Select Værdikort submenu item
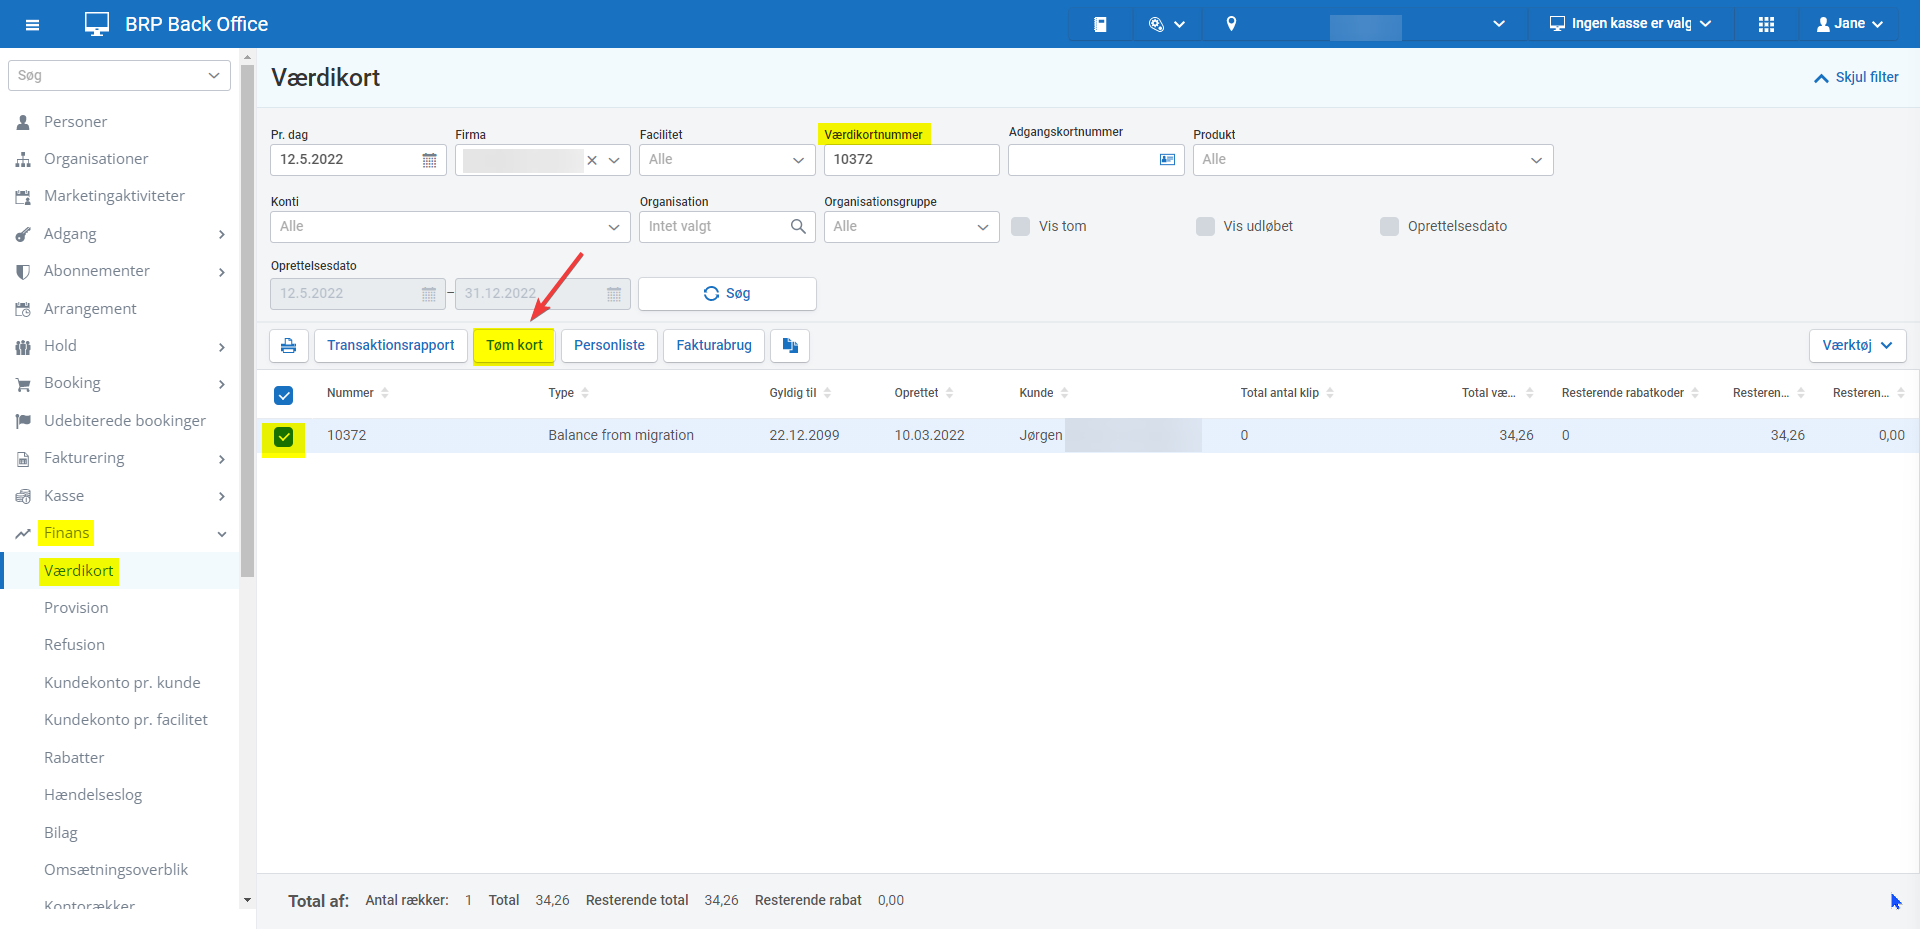The image size is (1920, 929). (79, 570)
